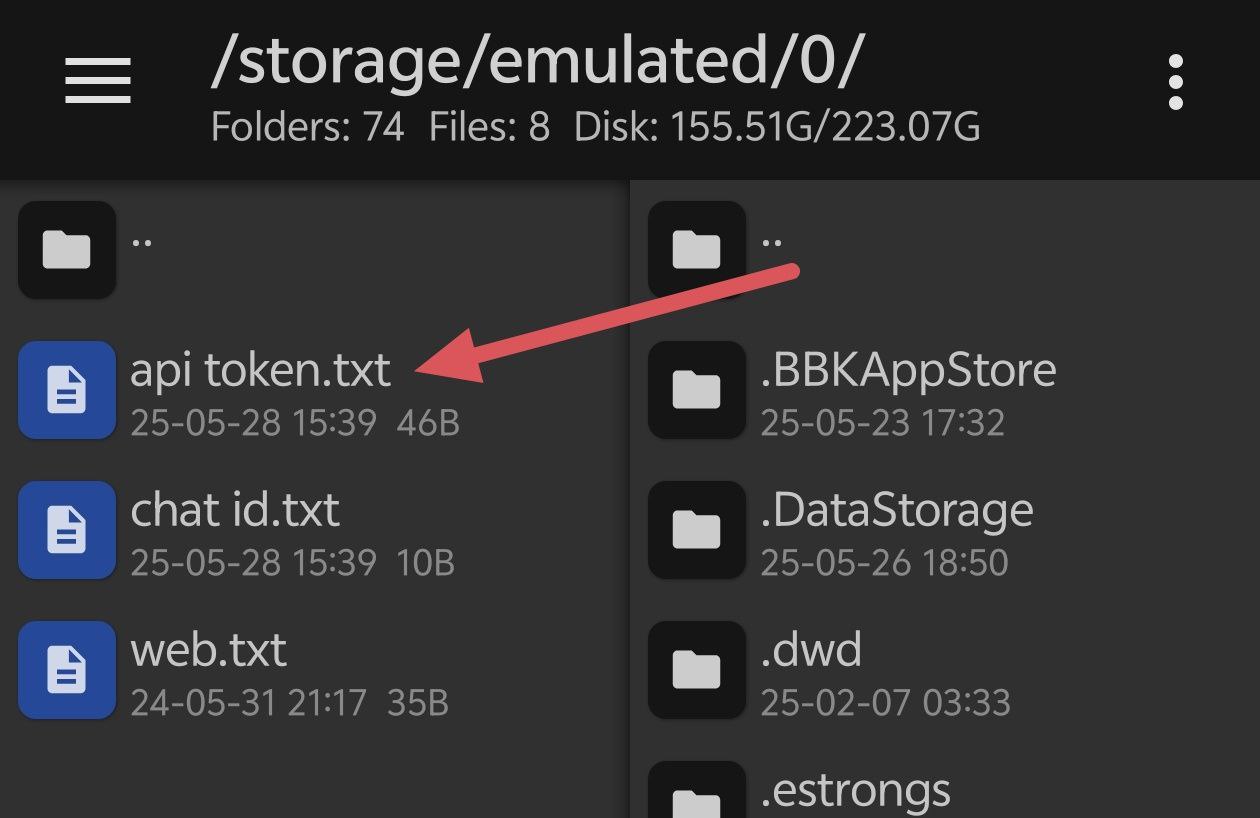The height and width of the screenshot is (818, 1260).
Task: Tap the web.txt document icon
Action: pyautogui.click(x=67, y=670)
